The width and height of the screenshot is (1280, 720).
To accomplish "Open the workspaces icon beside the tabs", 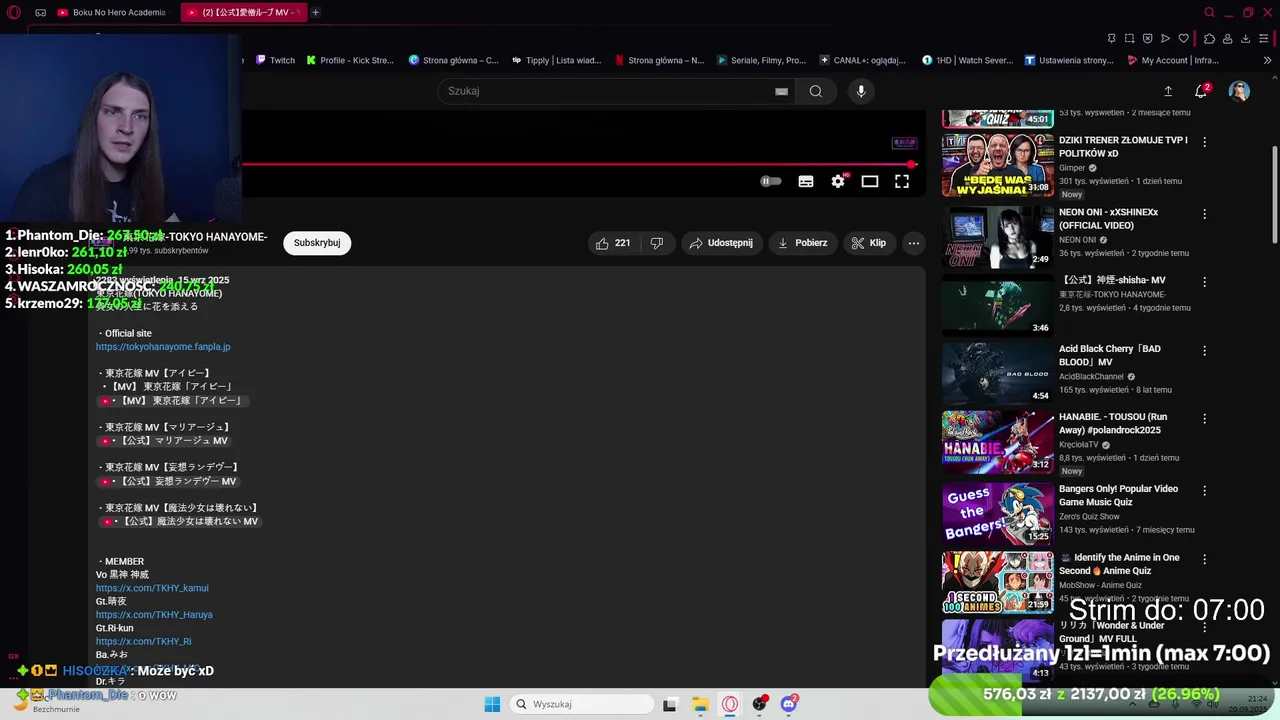I will click(40, 13).
